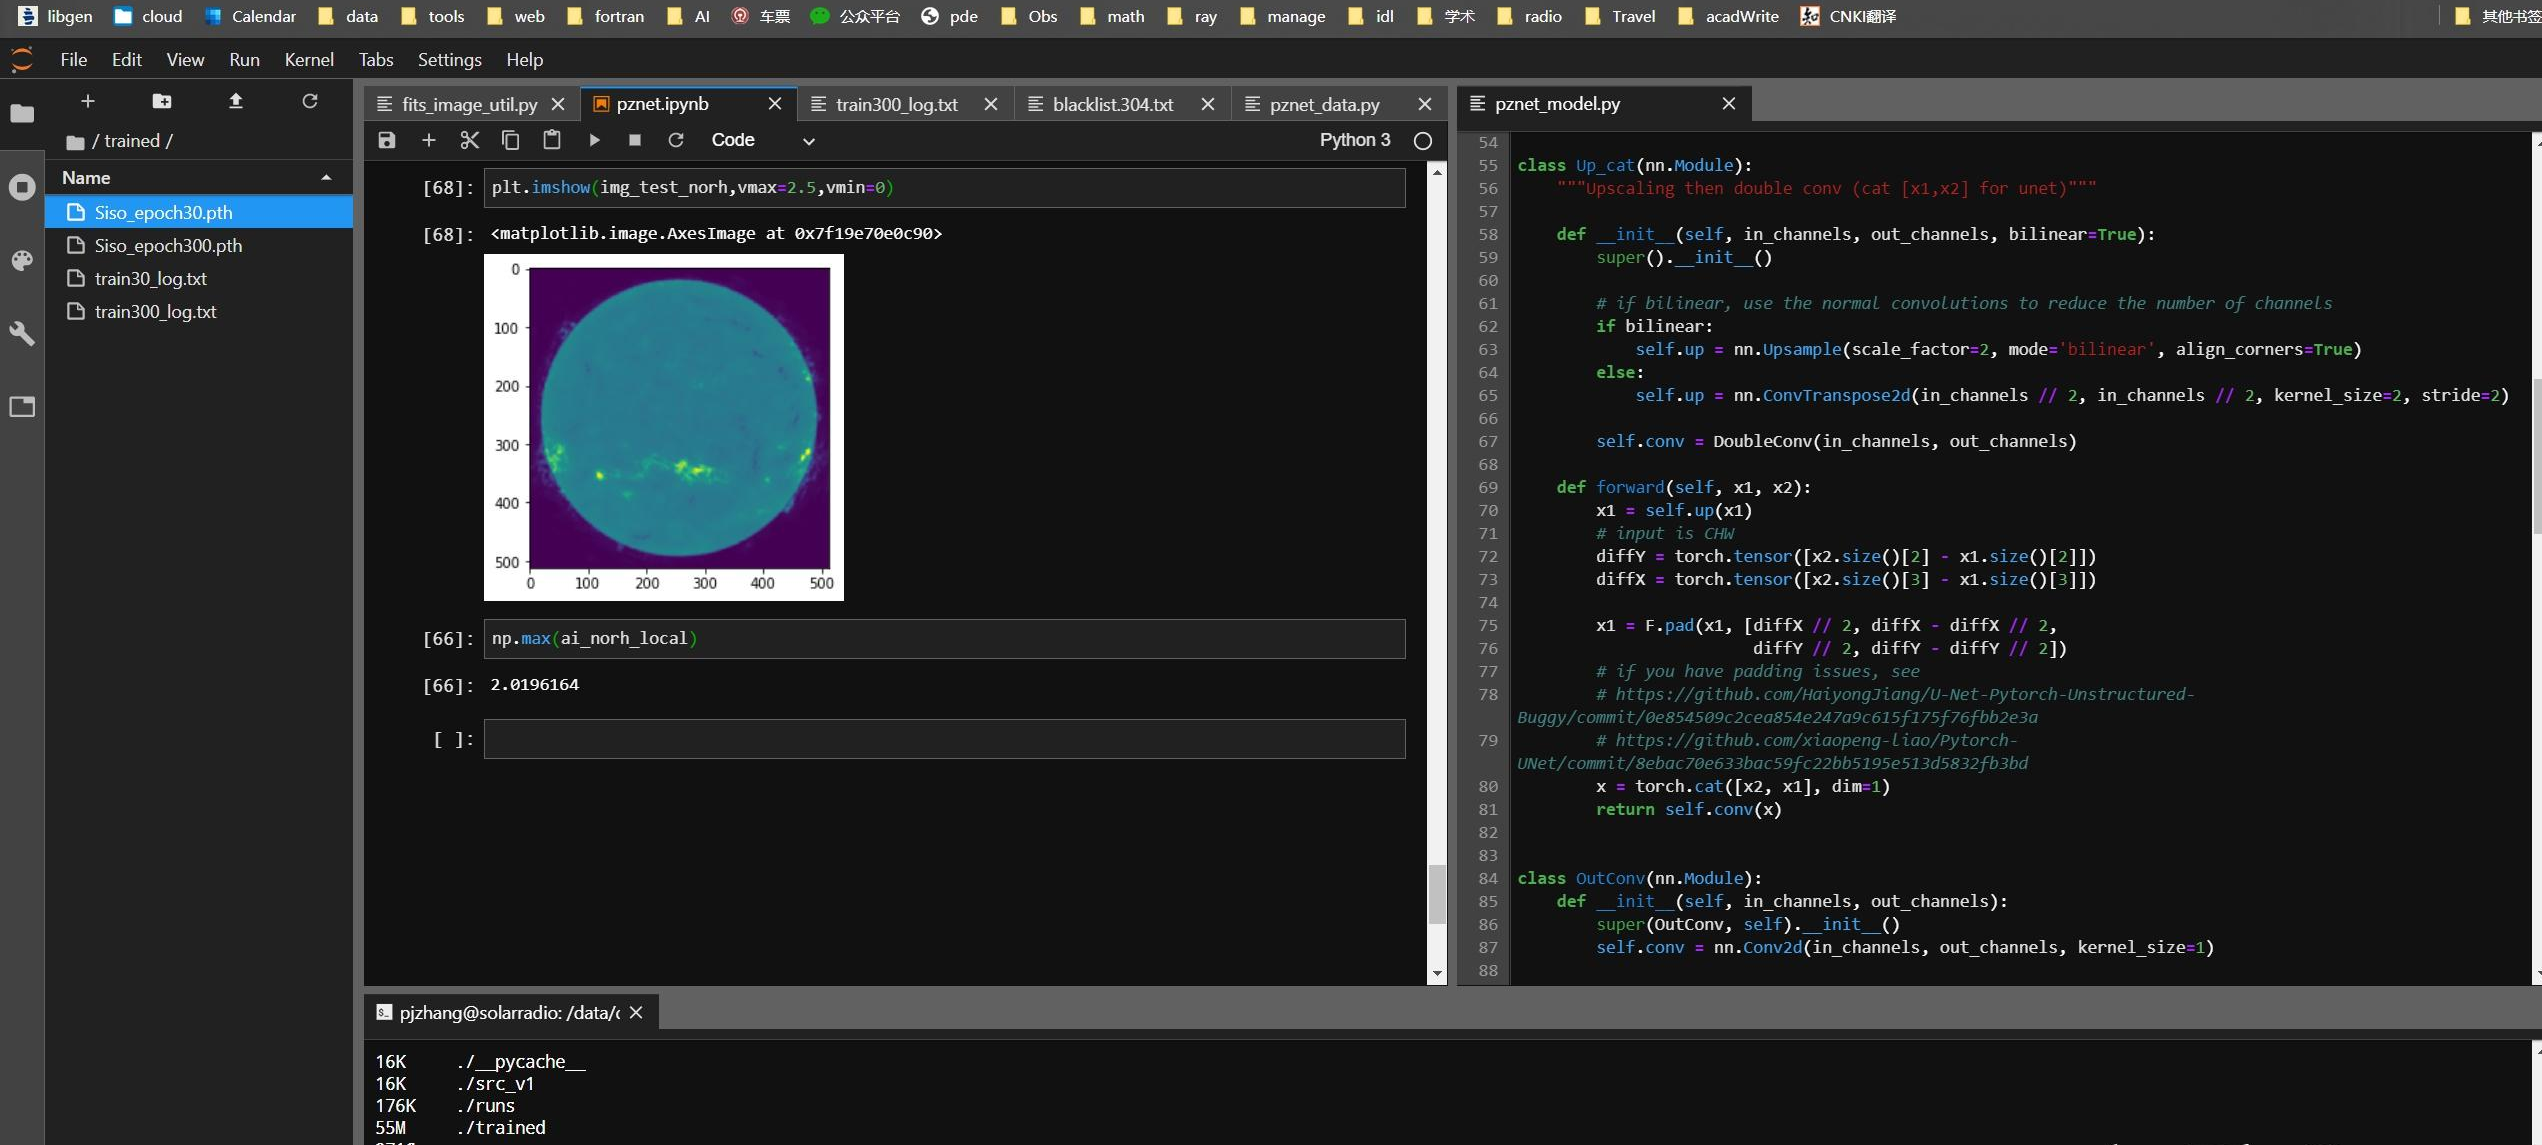Close the terminal tab
This screenshot has width=2542, height=1145.
point(636,1013)
